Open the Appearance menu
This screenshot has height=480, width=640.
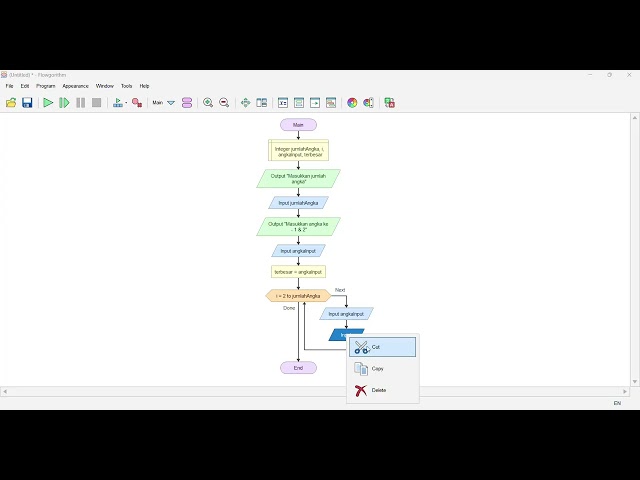tap(76, 86)
